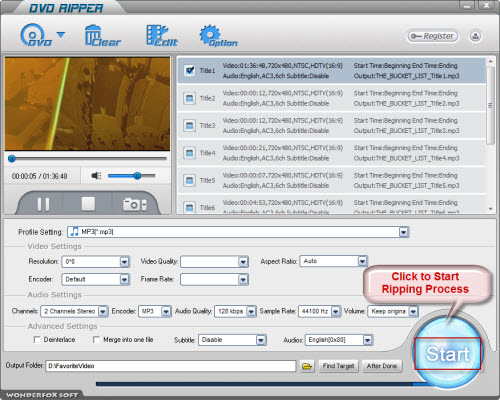
Task: Open the Sample Rate 44100 Hz dropdown
Action: coord(336,311)
